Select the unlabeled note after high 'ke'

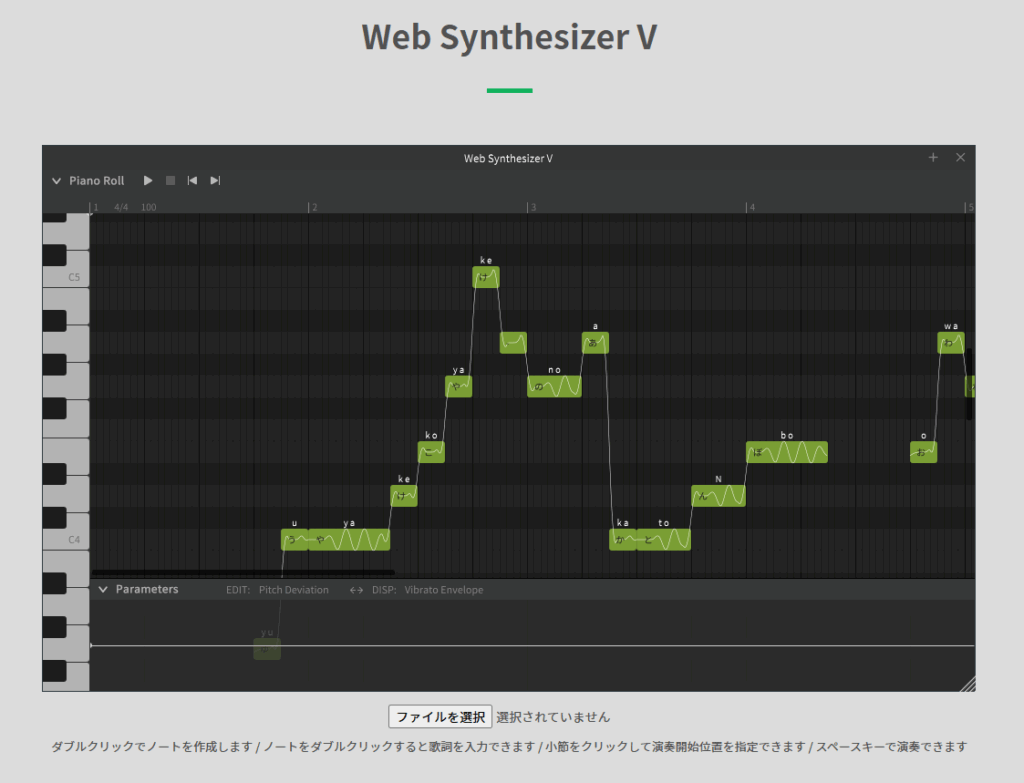point(513,343)
